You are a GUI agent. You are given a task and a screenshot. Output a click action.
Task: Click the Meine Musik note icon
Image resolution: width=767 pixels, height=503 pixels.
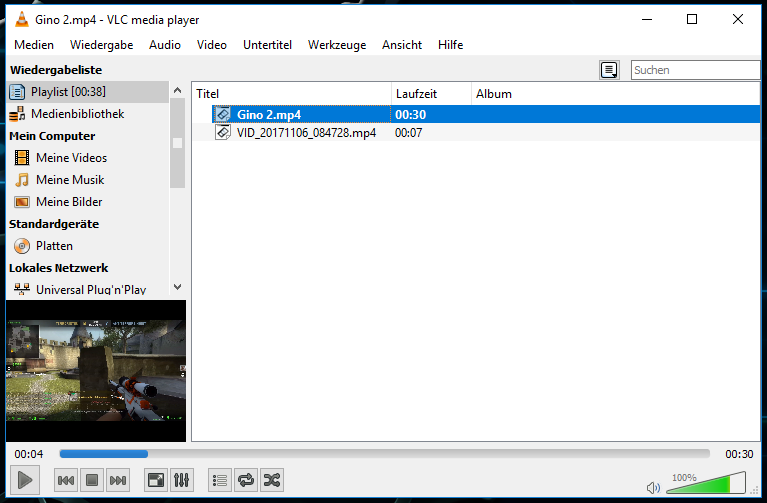(x=22, y=180)
